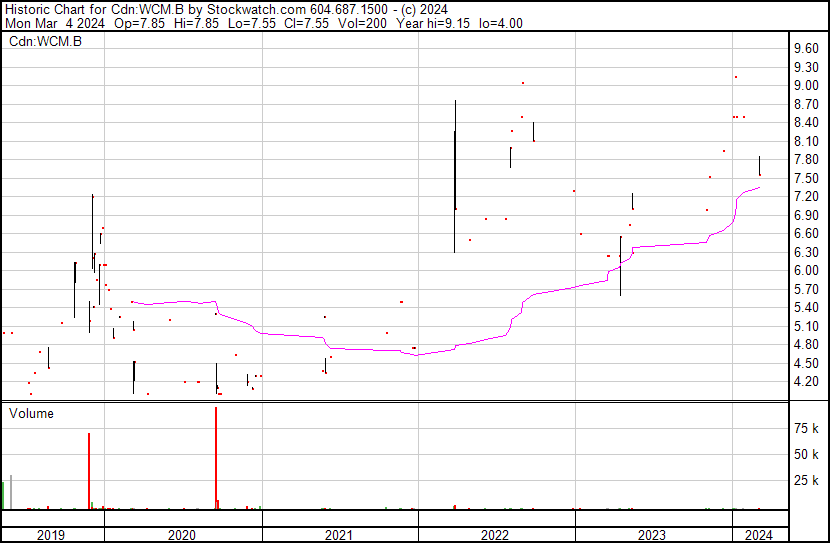Image resolution: width=830 pixels, height=543 pixels.
Task: Select the 2024 year label
Action: 758,535
